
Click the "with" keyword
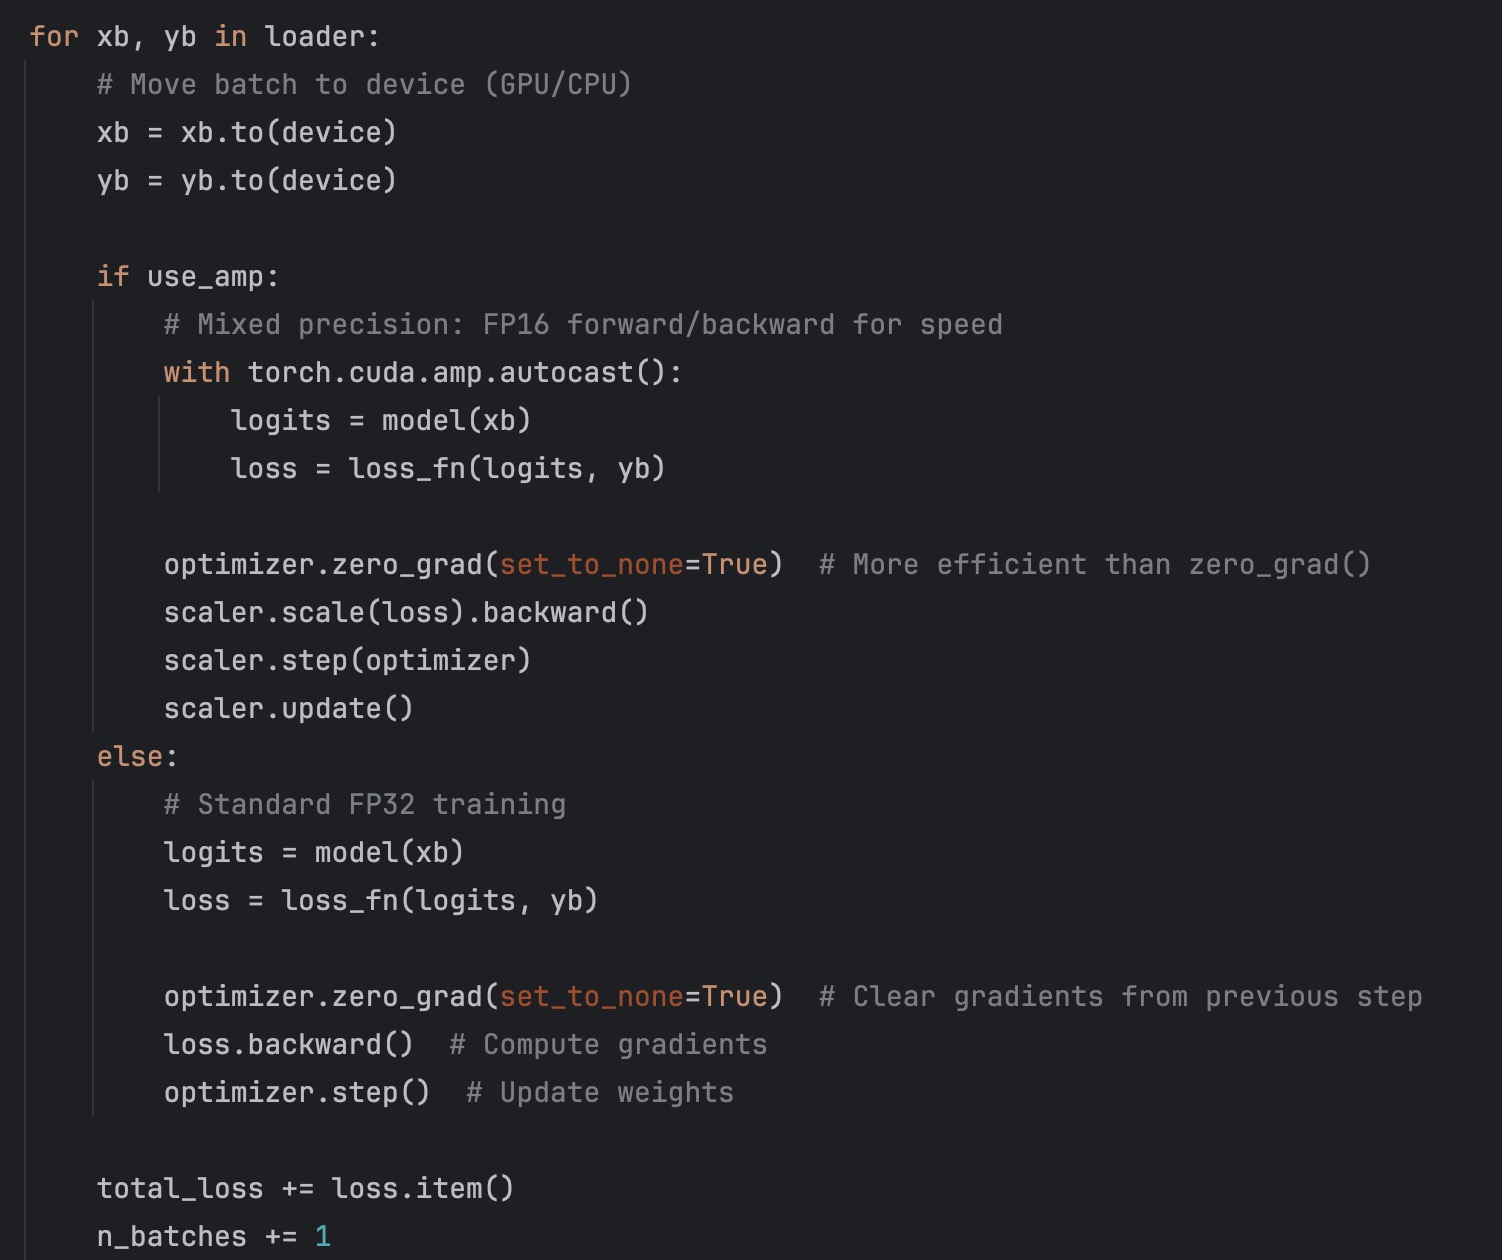click(196, 373)
